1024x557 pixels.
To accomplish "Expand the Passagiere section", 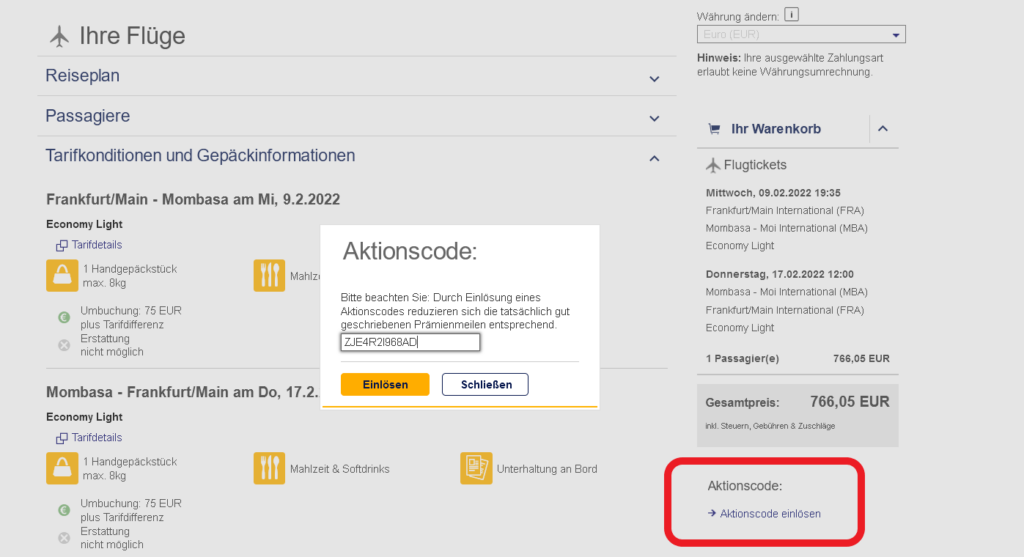I will point(654,118).
